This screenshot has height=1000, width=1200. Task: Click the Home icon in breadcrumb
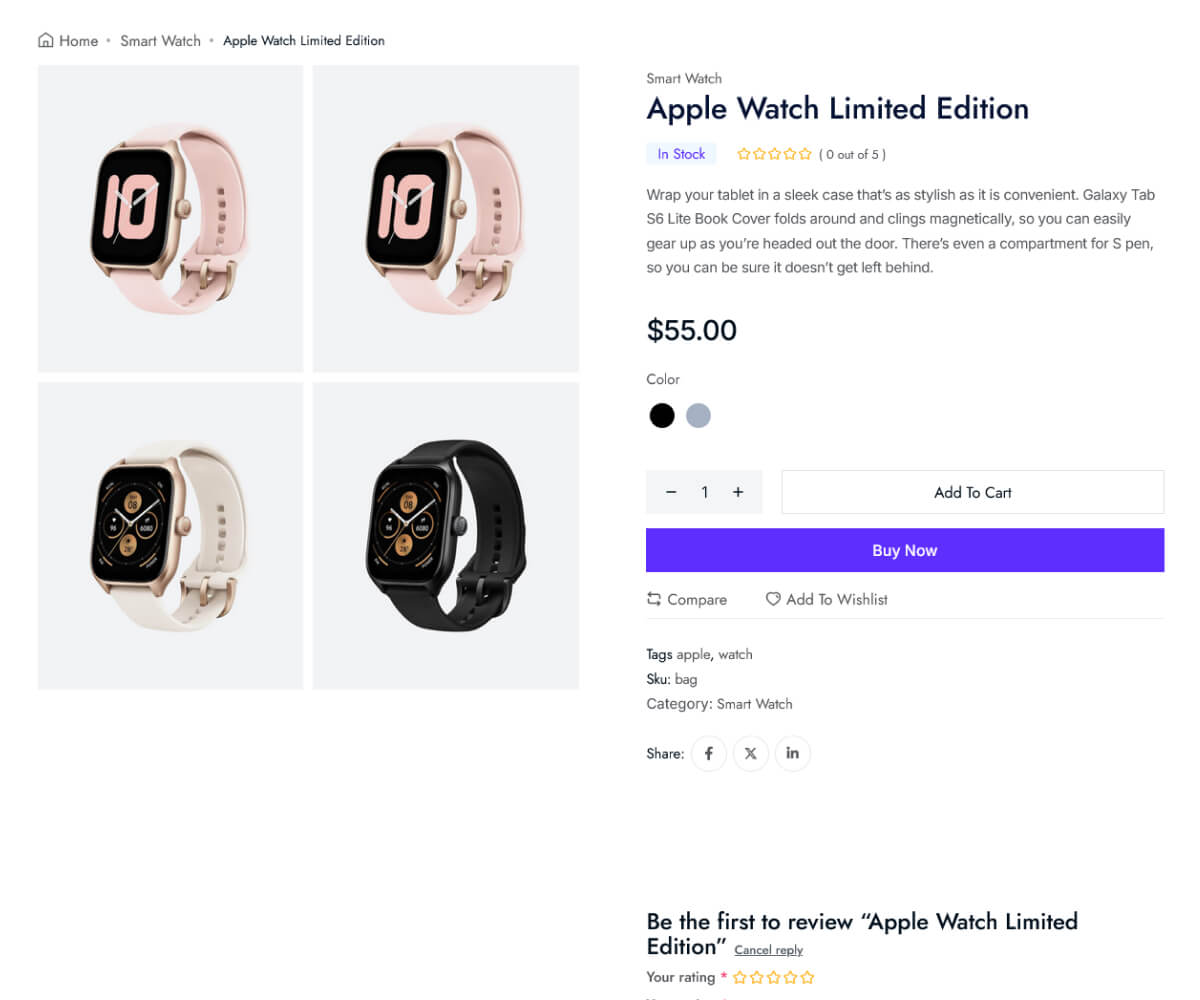click(x=46, y=41)
